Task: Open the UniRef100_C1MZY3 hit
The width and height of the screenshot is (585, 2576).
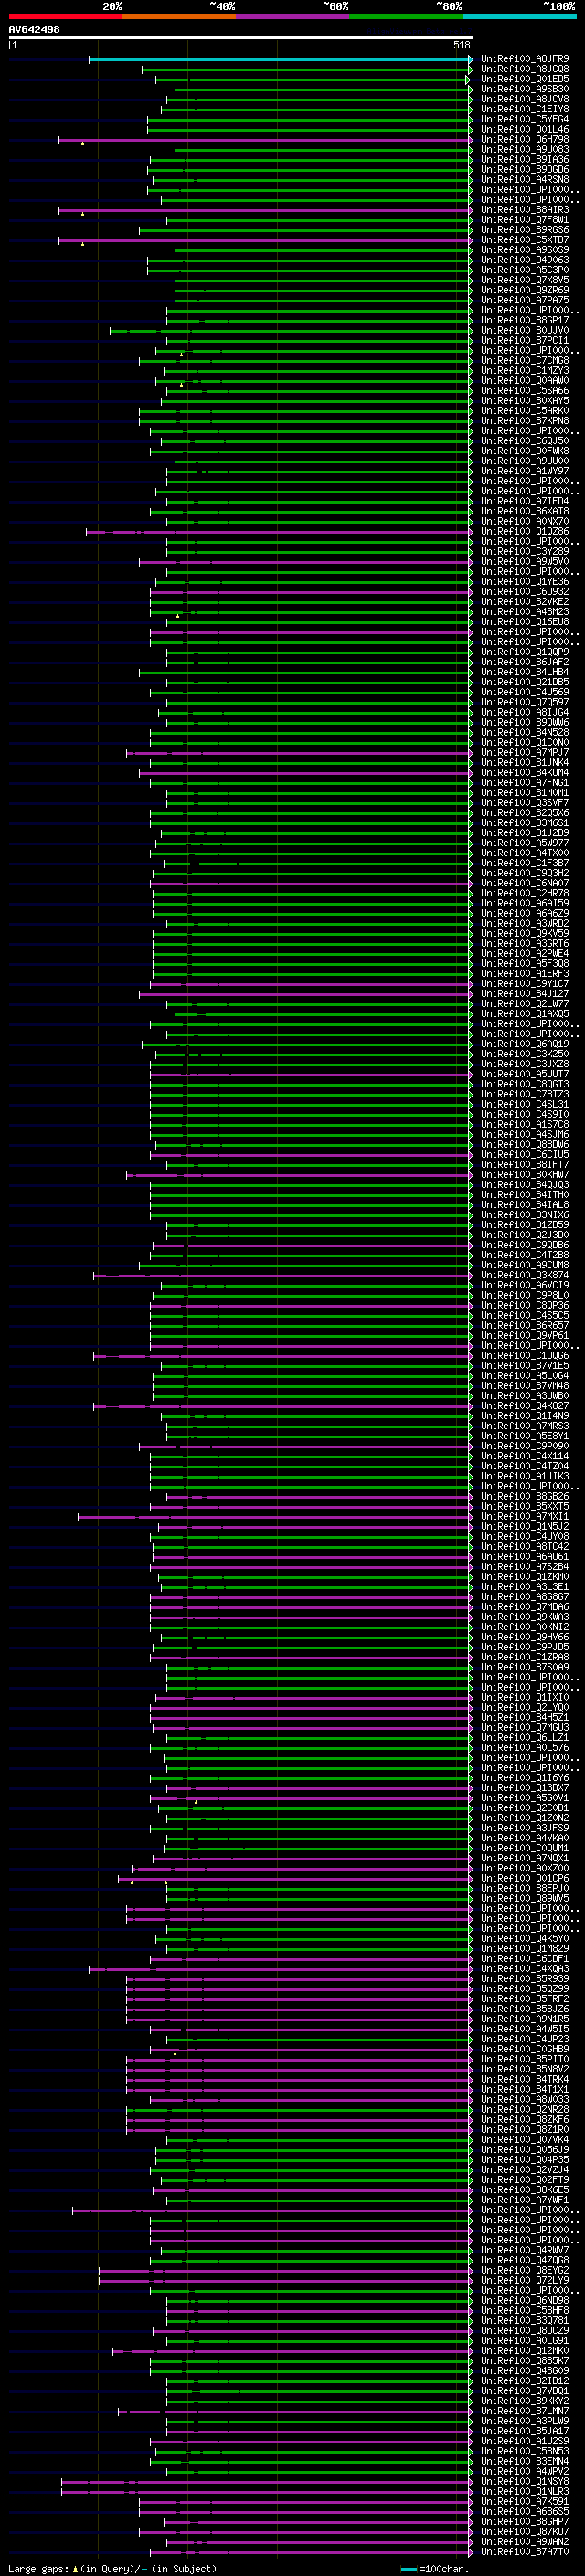Action: coord(524,370)
